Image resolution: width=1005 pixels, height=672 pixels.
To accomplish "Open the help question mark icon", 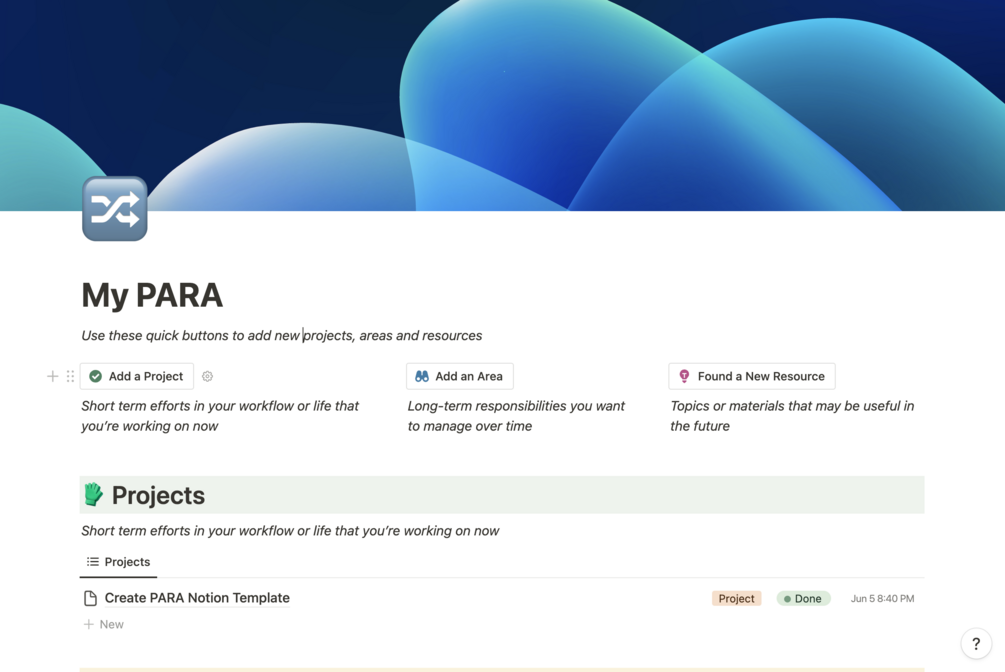I will point(976,643).
